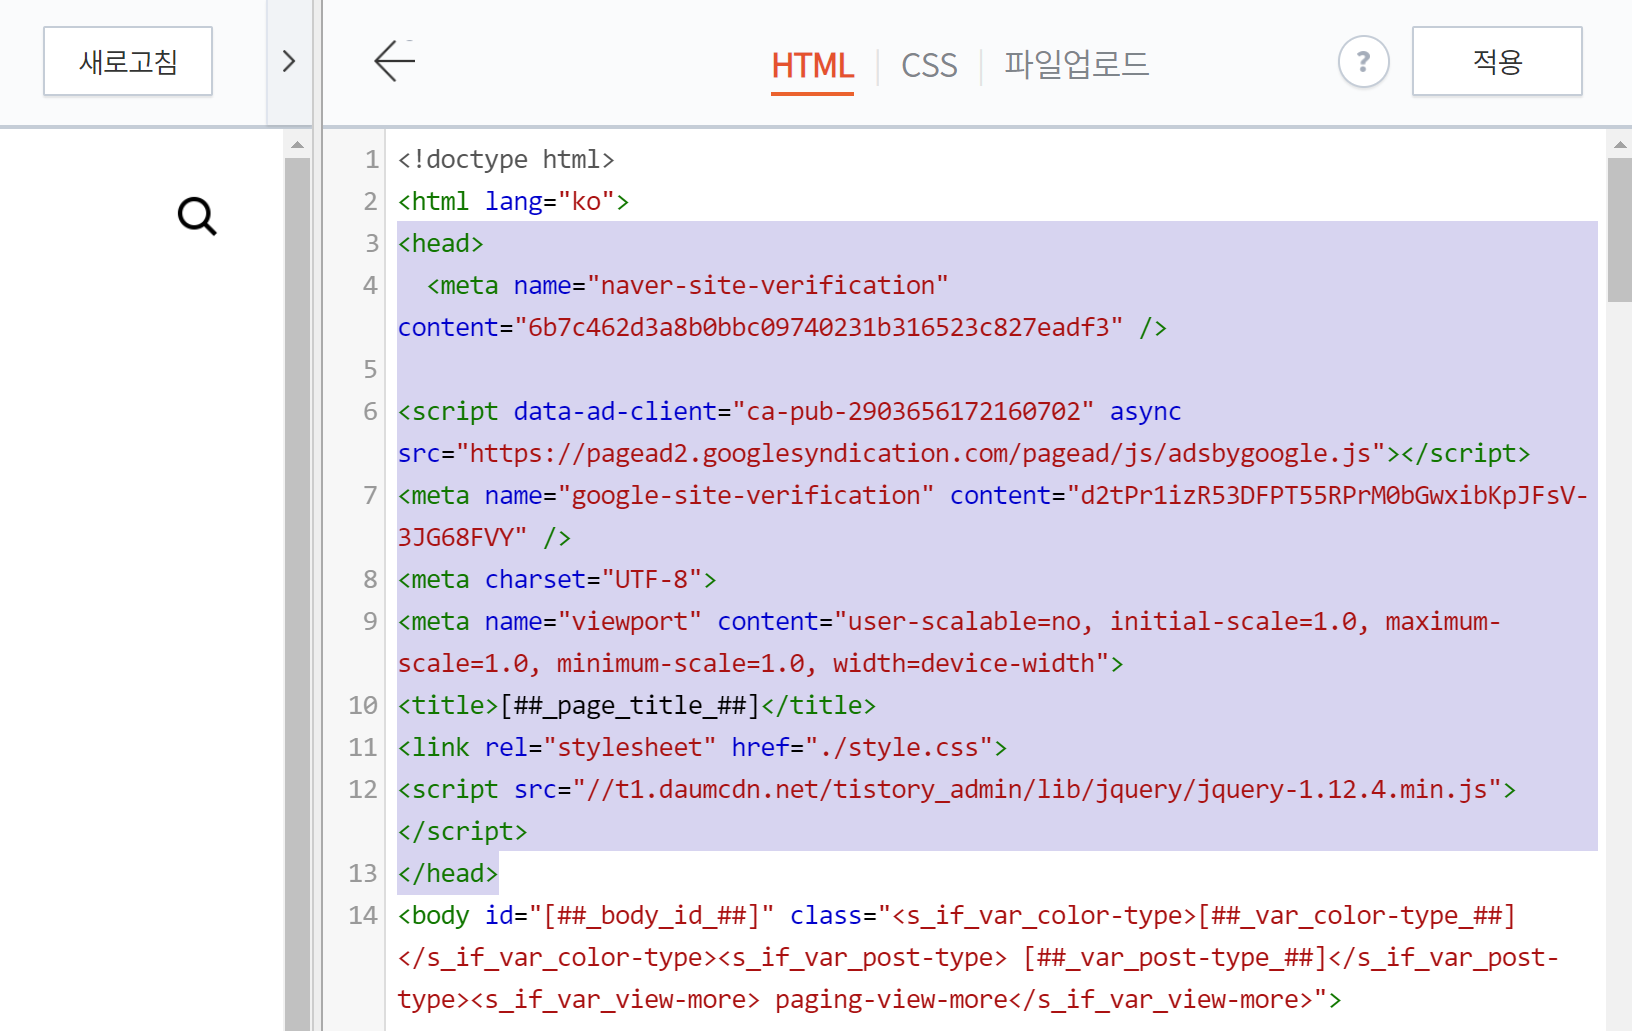Expand the preview panel chevron arrow
Image resolution: width=1632 pixels, height=1031 pixels.
289,61
